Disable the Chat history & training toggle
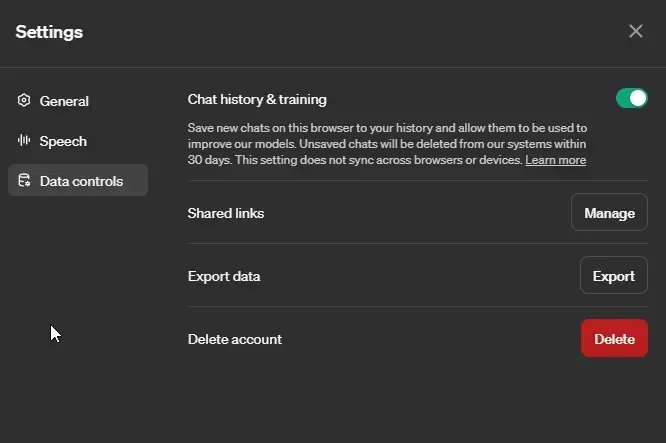This screenshot has width=666, height=443. pyautogui.click(x=631, y=98)
